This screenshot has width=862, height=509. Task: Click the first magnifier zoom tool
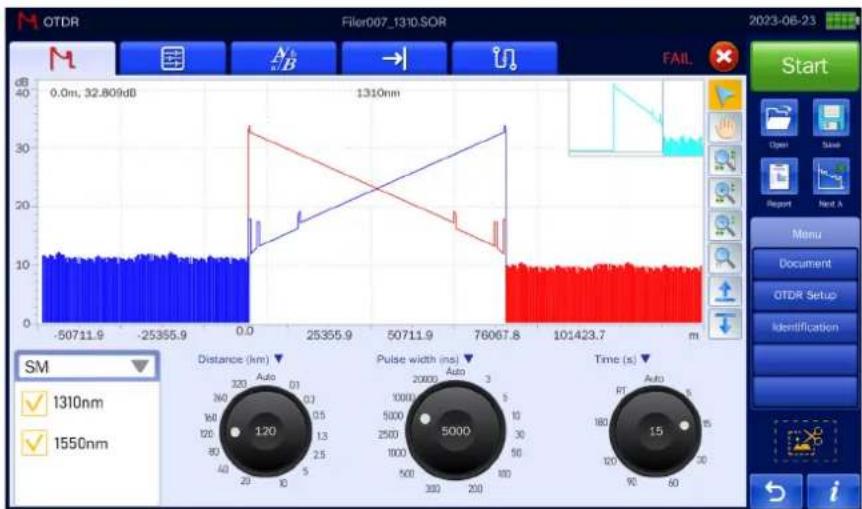(725, 161)
